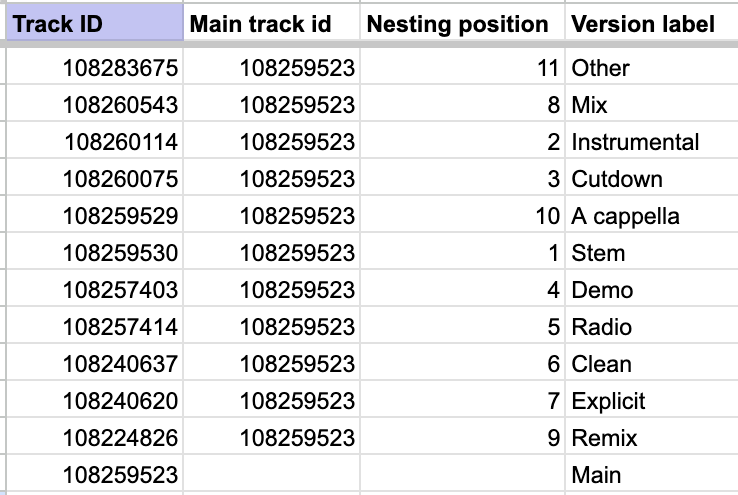
Task: Select track ID cell 108260543
Action: point(95,103)
